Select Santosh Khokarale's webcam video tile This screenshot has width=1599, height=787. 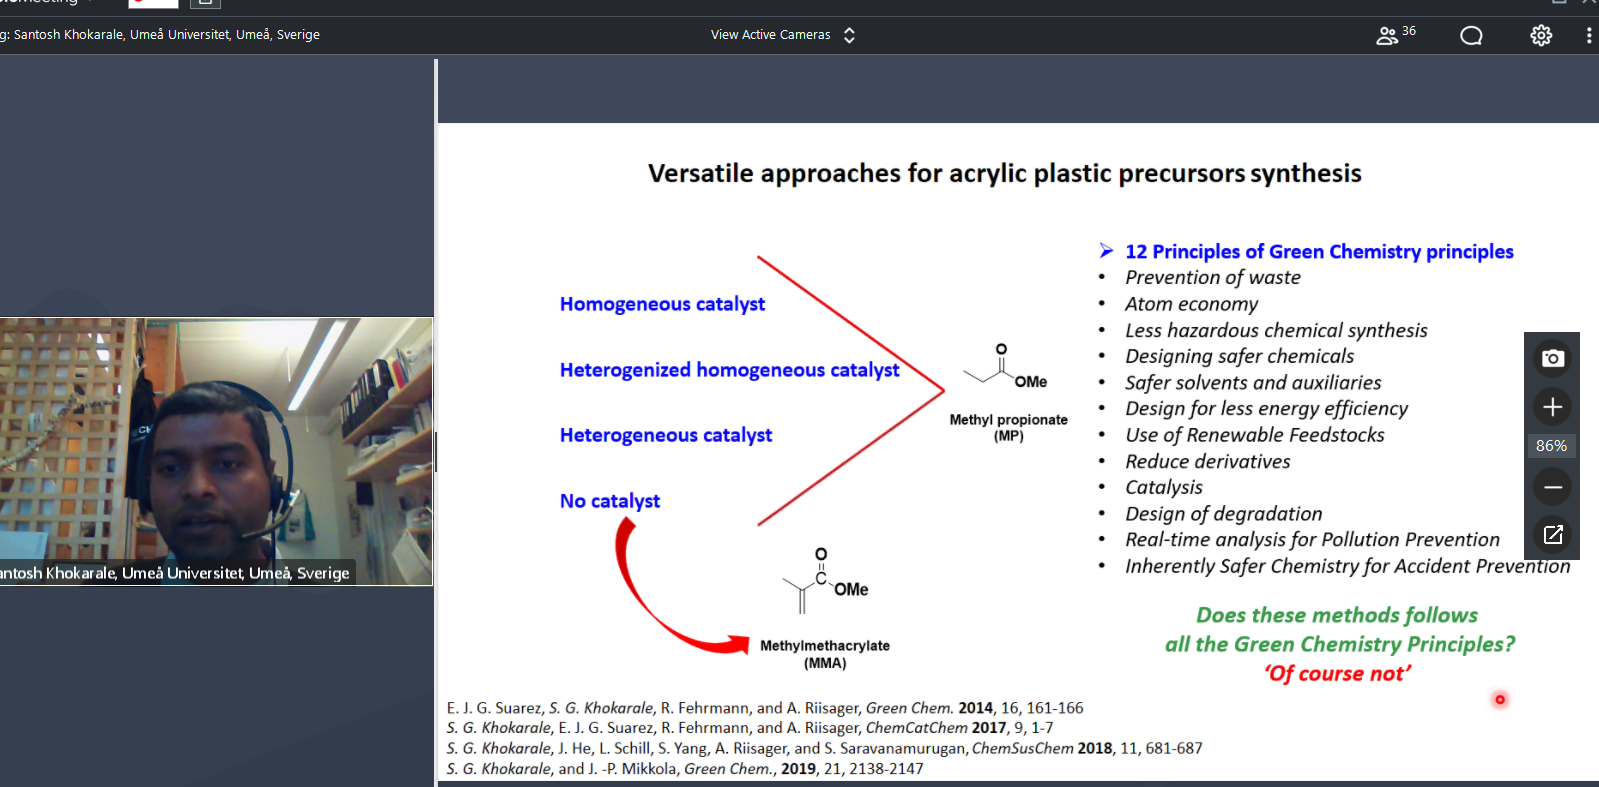click(x=216, y=451)
